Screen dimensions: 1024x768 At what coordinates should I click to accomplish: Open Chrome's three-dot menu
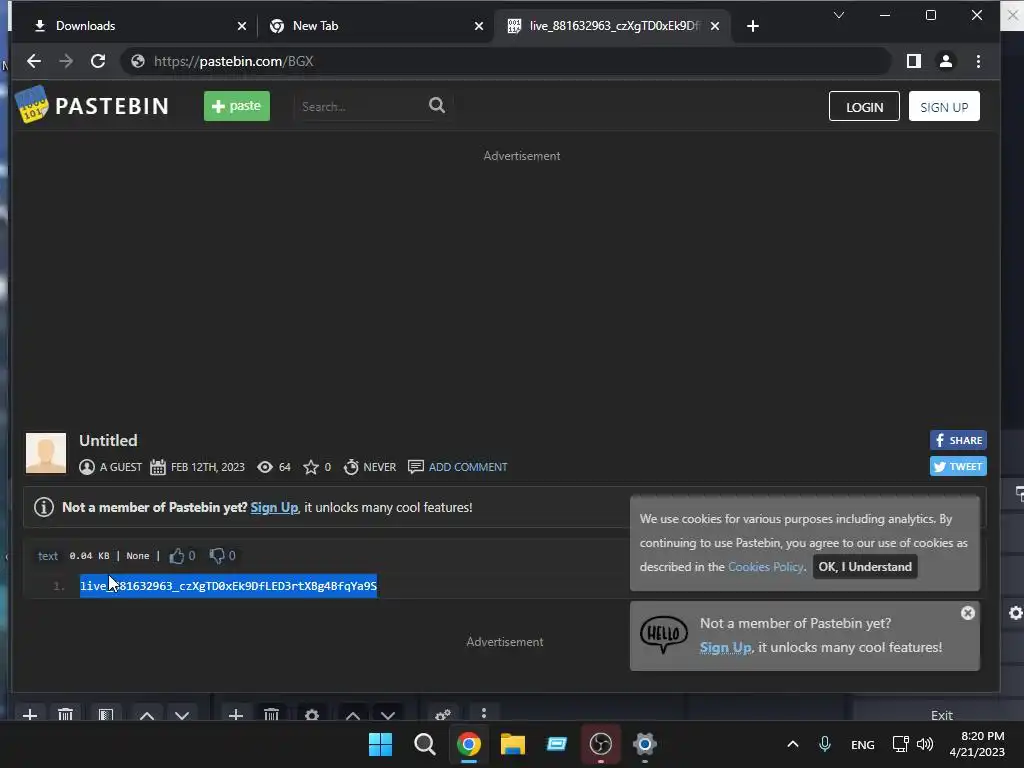click(x=978, y=61)
